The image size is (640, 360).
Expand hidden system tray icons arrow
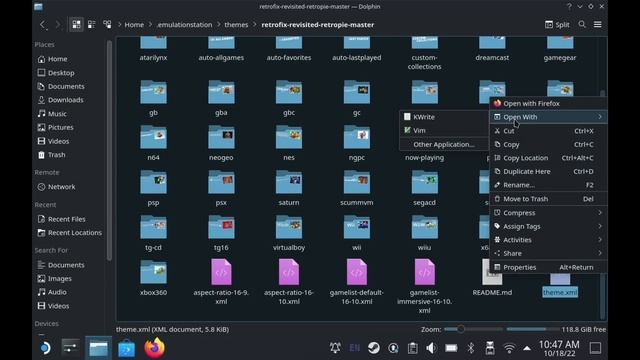click(527, 348)
